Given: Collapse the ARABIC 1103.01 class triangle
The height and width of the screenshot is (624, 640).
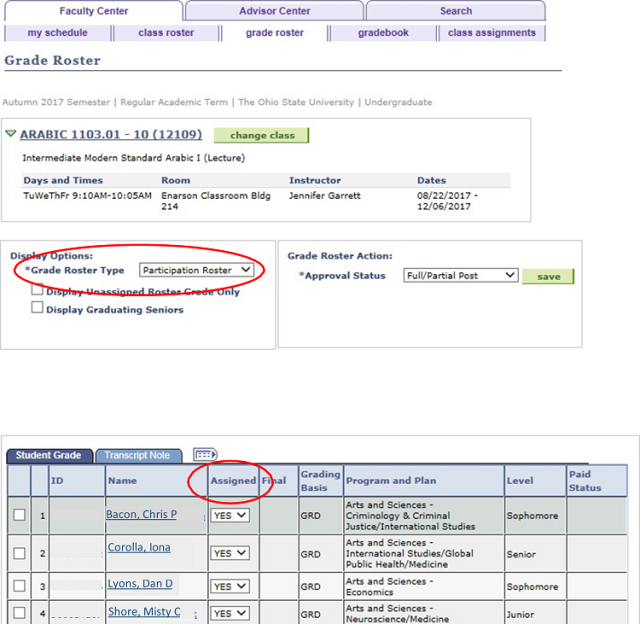Looking at the screenshot, I should (11, 133).
